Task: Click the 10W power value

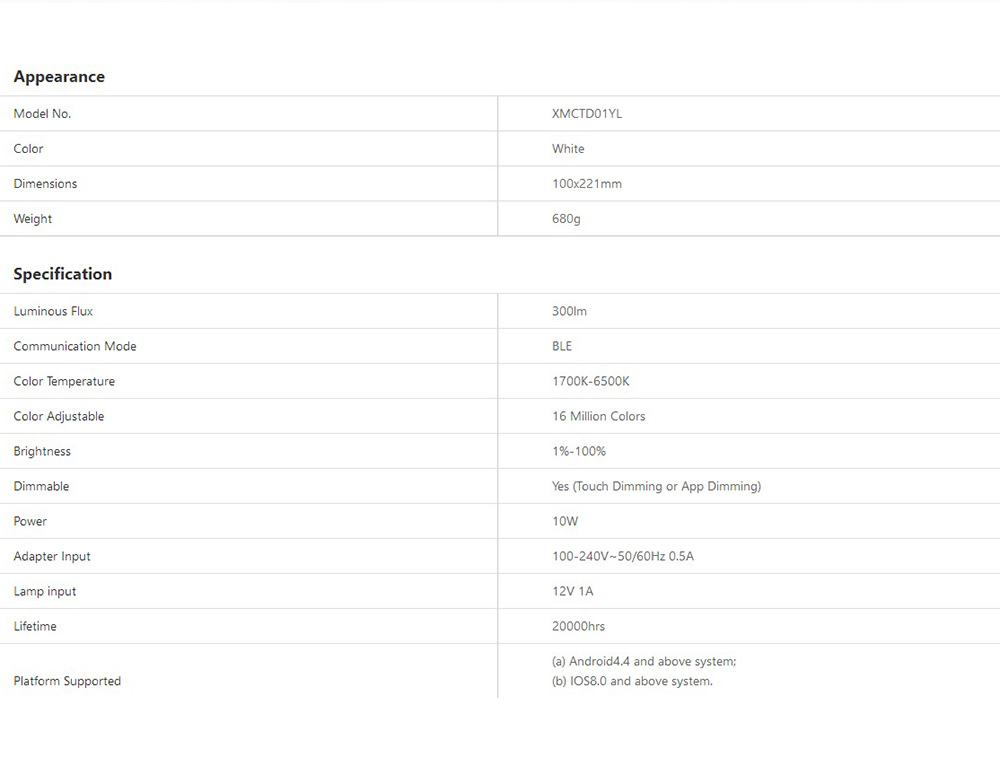Action: (x=565, y=521)
